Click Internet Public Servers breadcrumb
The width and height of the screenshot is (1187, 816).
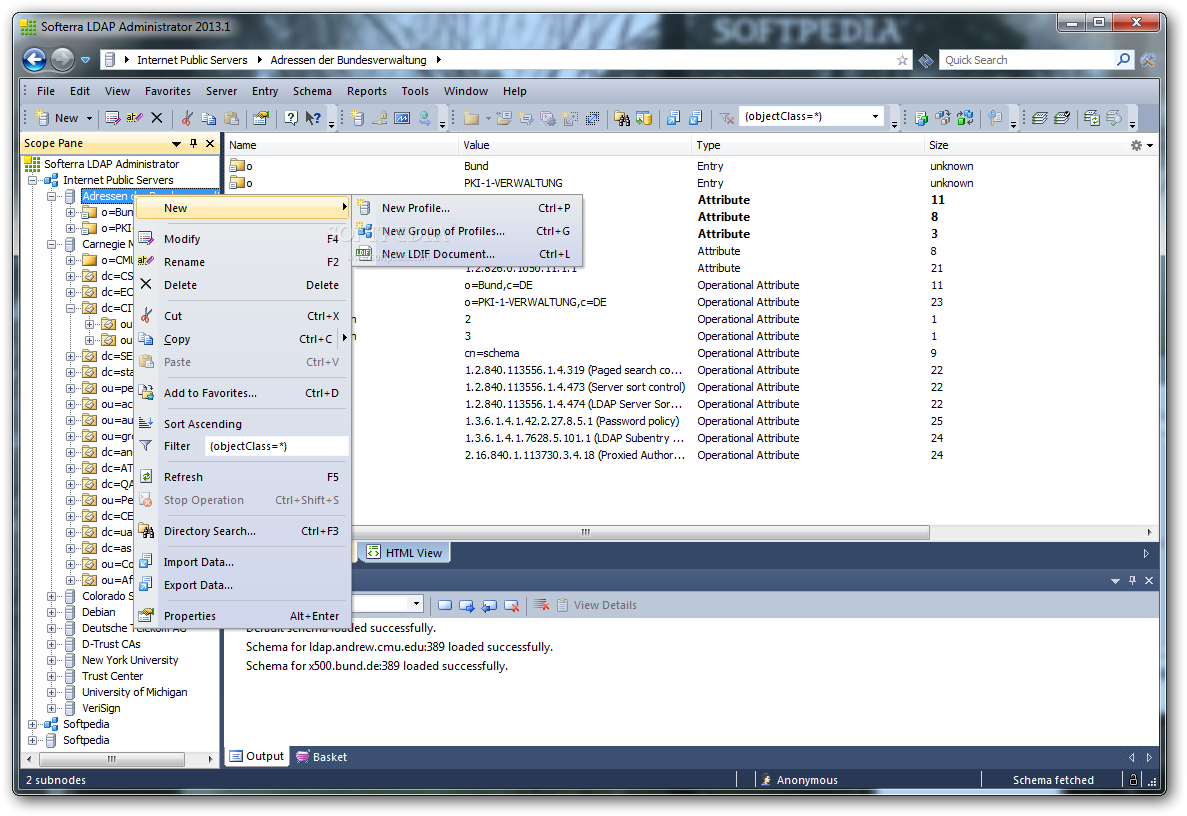point(192,60)
